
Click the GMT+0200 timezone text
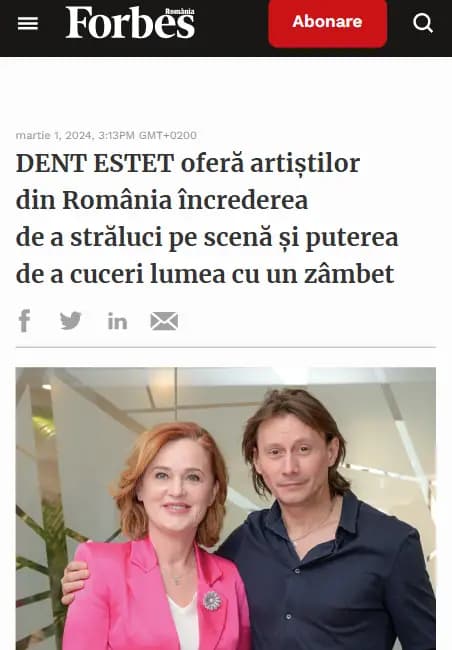(x=168, y=135)
